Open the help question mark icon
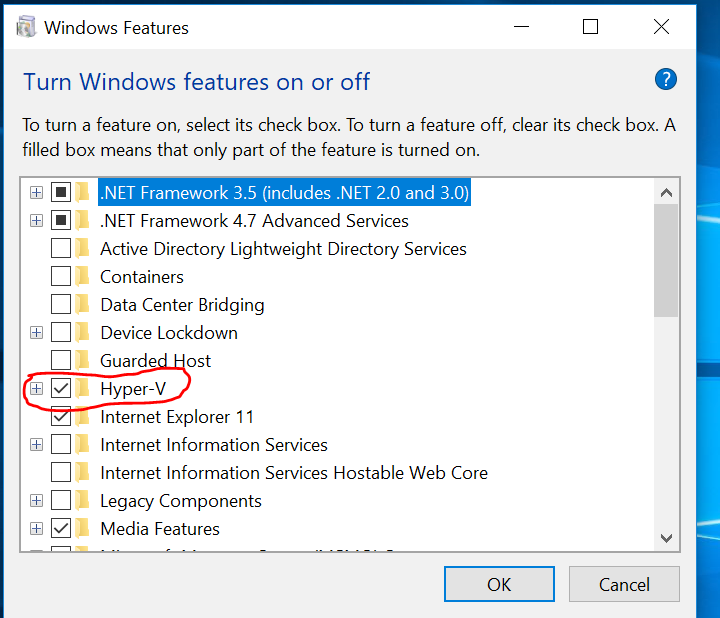720x618 pixels. tap(665, 79)
